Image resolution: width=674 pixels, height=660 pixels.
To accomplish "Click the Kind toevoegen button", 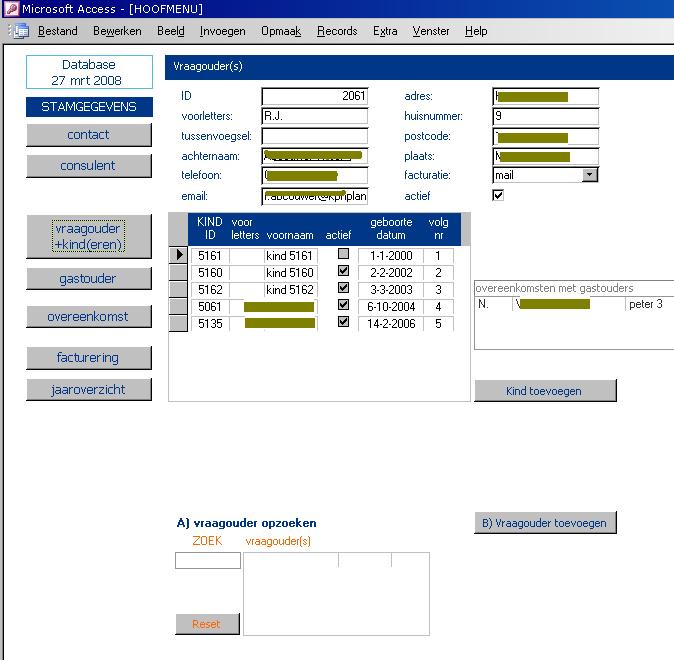I will click(545, 390).
